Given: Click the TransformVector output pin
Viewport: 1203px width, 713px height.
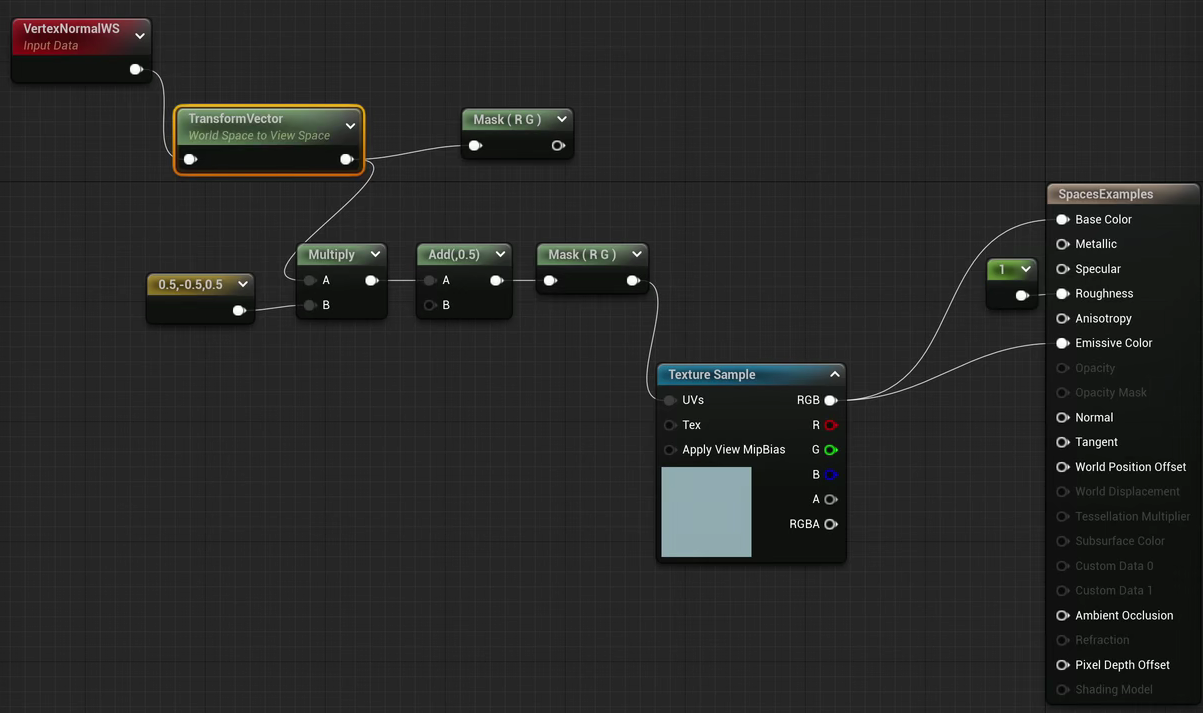Looking at the screenshot, I should tap(346, 159).
